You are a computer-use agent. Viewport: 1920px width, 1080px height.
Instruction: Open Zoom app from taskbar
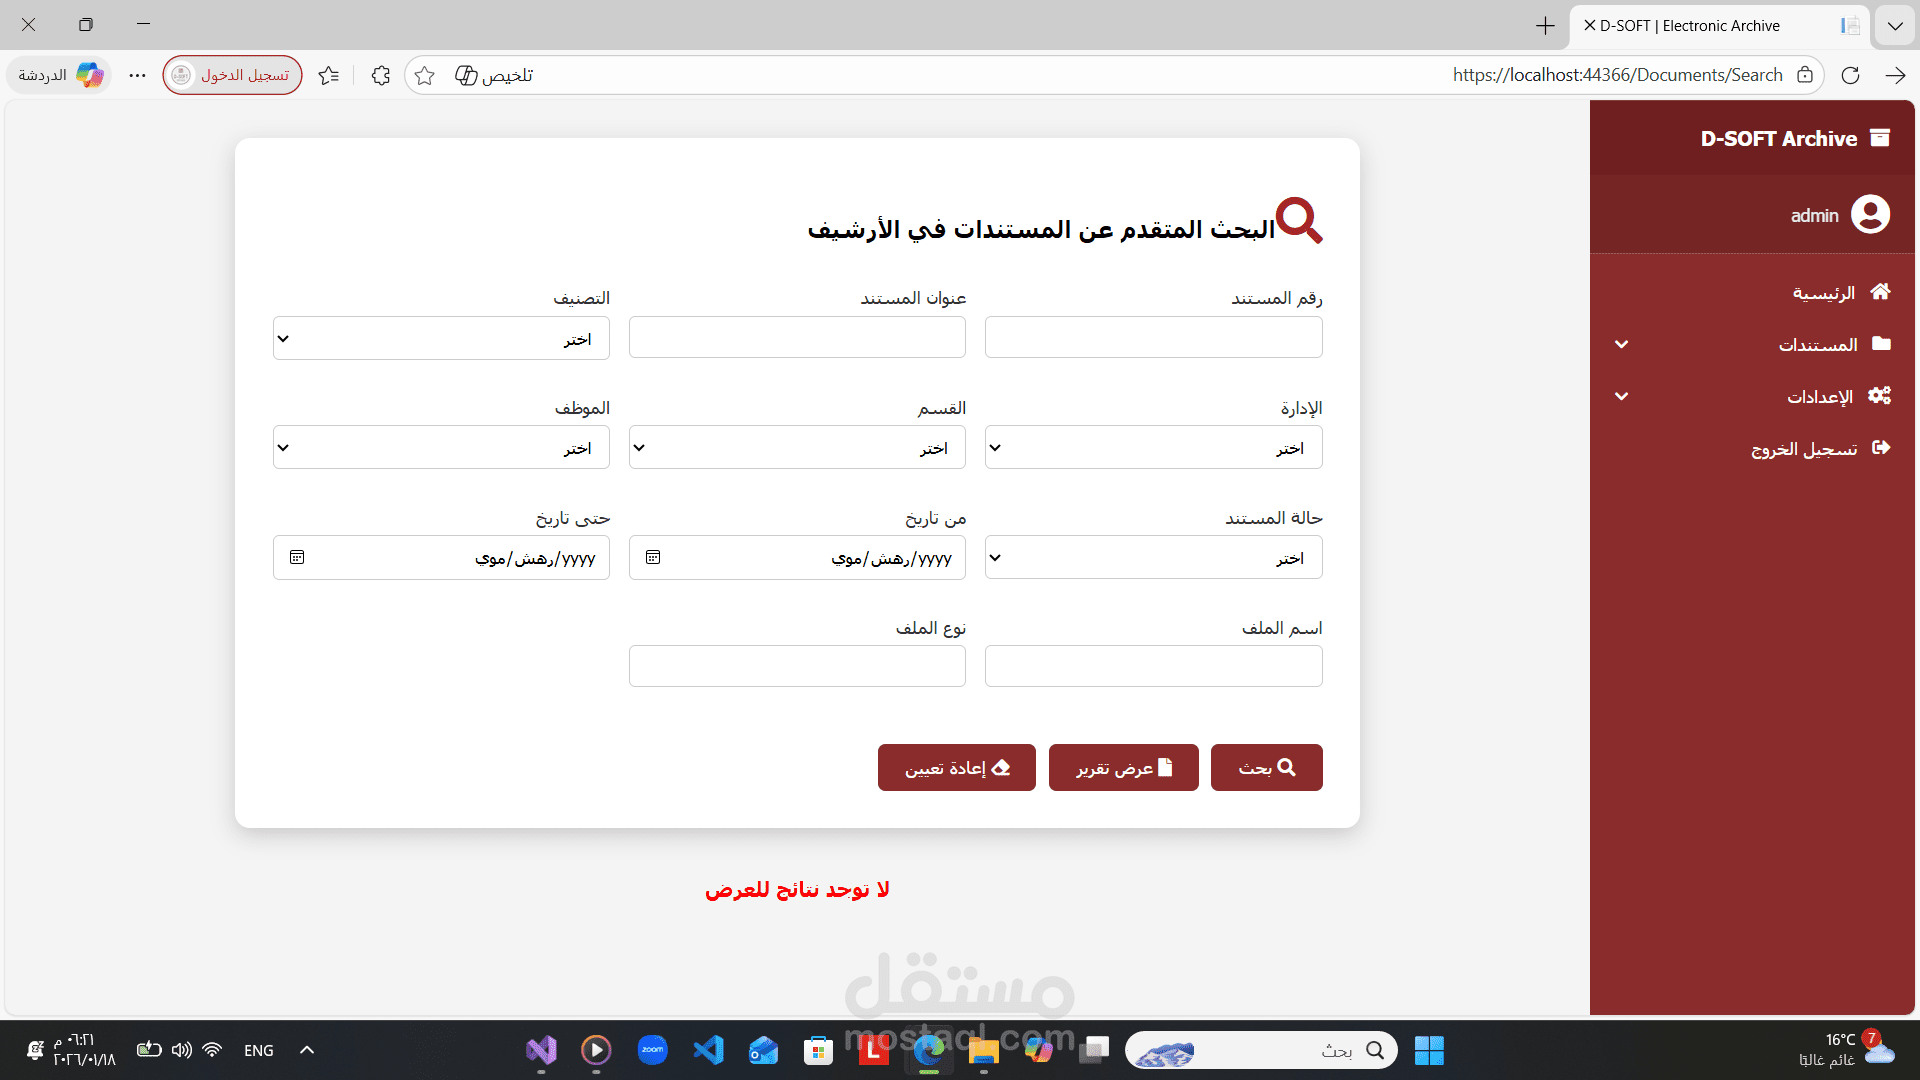tap(652, 1050)
